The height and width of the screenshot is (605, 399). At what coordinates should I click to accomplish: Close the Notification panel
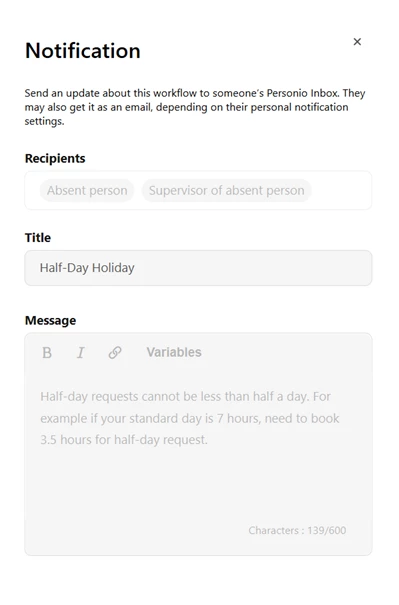[x=357, y=42]
